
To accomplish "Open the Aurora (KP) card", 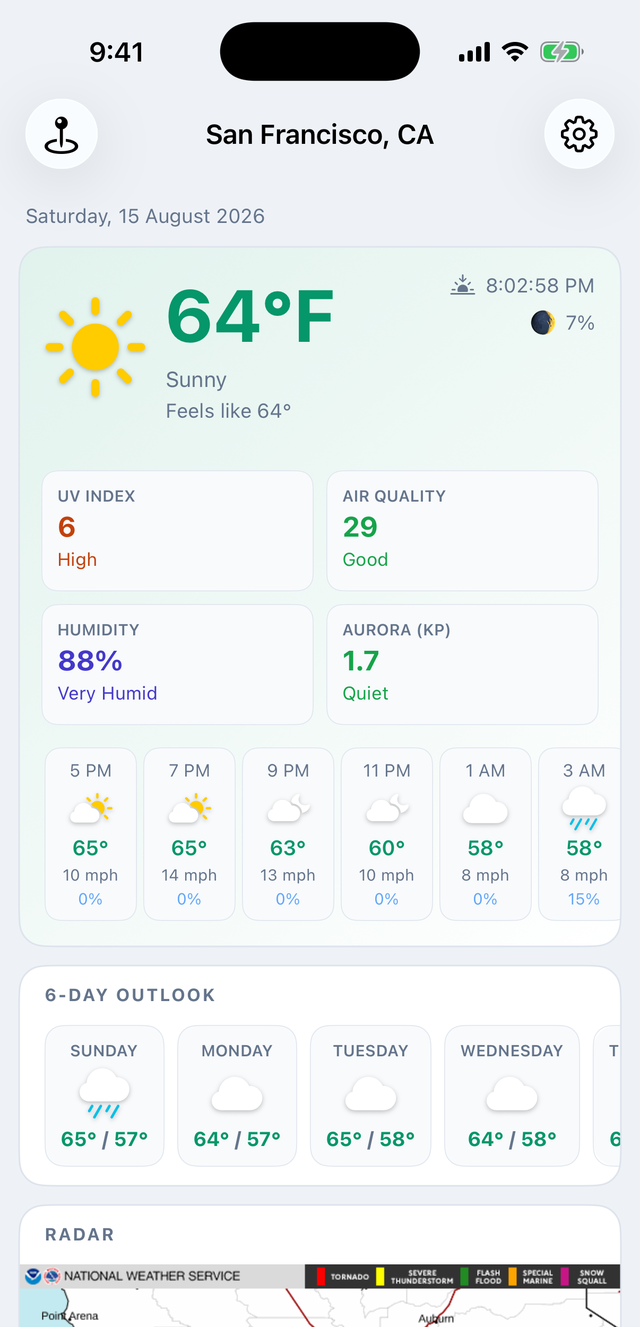I will [x=462, y=664].
